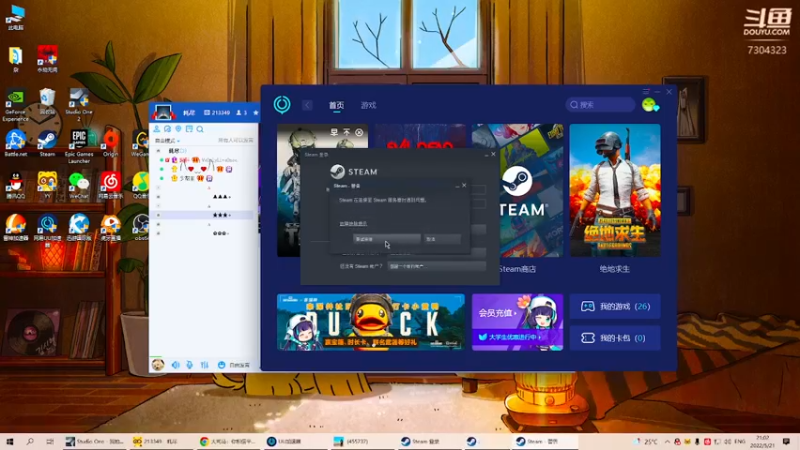The height and width of the screenshot is (450, 800).
Task: Go back with the UU arrow button
Action: (307, 105)
